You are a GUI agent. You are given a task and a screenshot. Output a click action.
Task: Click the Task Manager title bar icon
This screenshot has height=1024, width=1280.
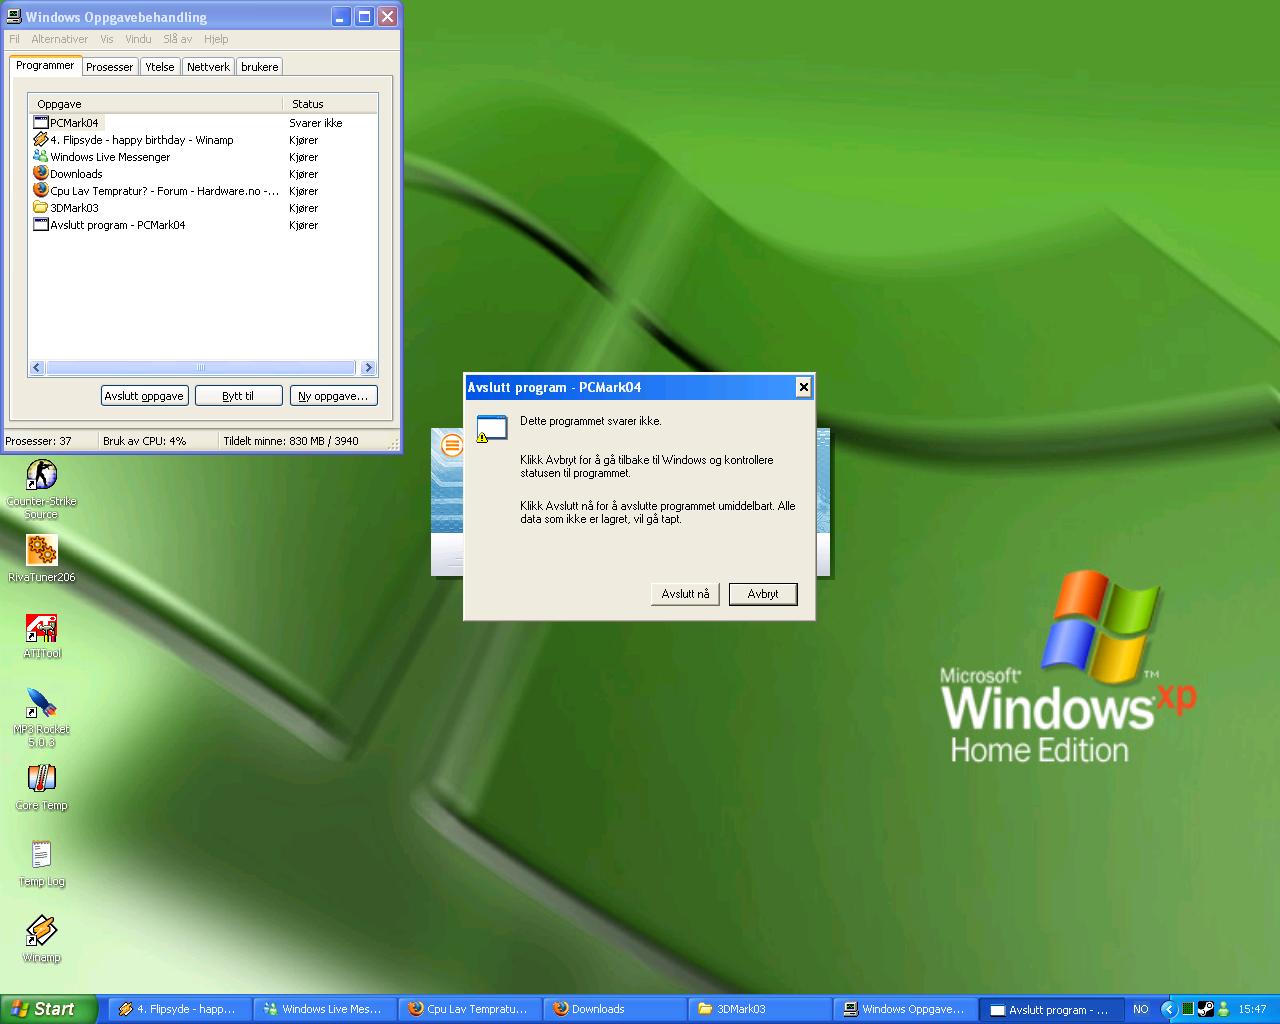tap(14, 16)
